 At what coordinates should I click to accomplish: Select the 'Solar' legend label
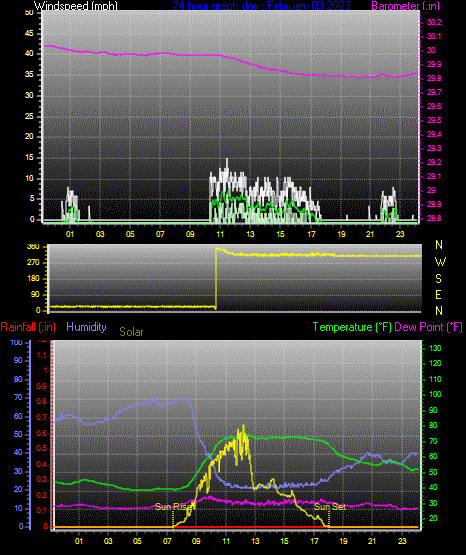click(x=131, y=332)
